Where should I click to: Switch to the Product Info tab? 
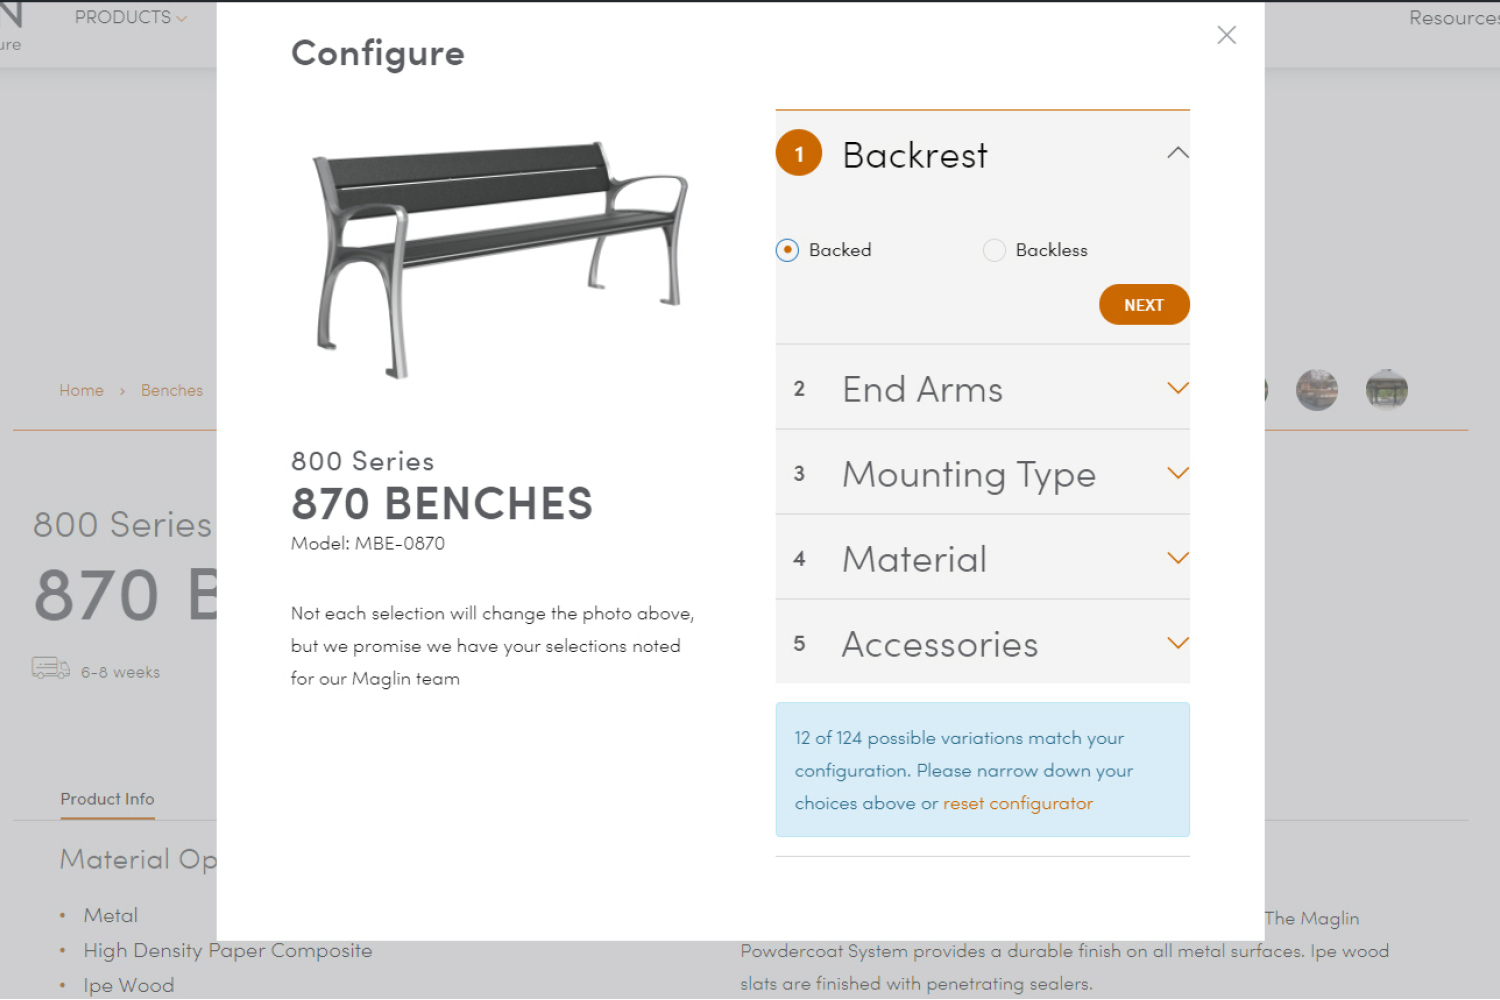(x=107, y=799)
